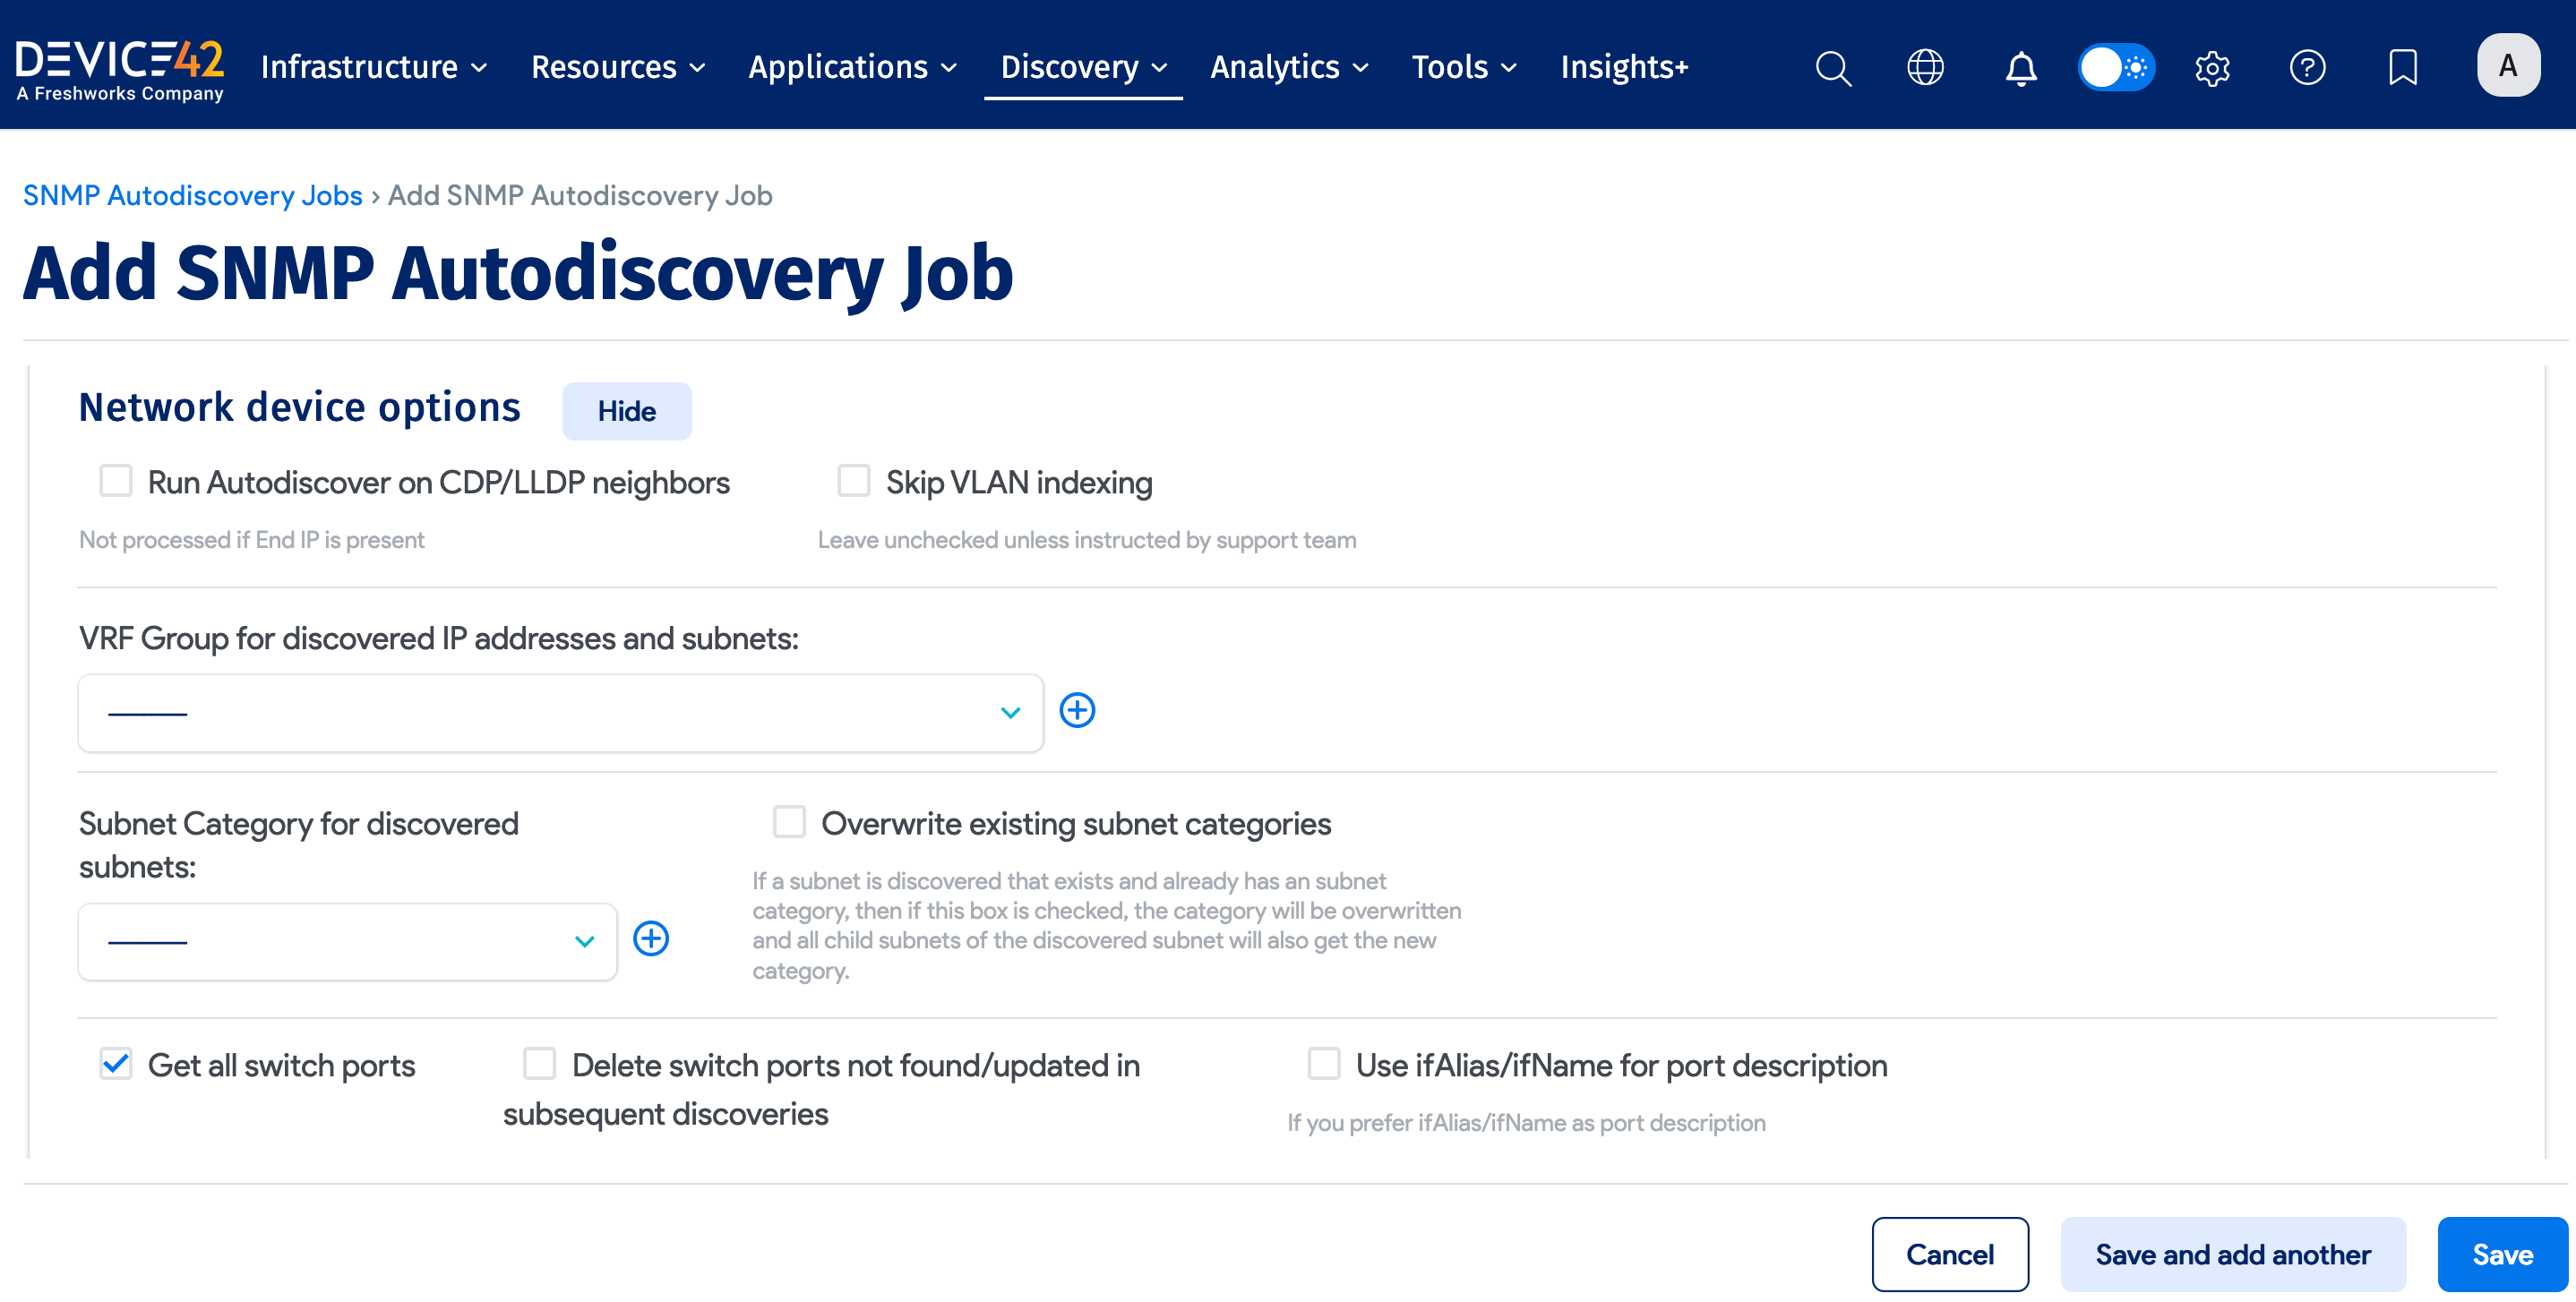Open the notifications bell
The width and height of the screenshot is (2576, 1302).
click(x=2020, y=67)
